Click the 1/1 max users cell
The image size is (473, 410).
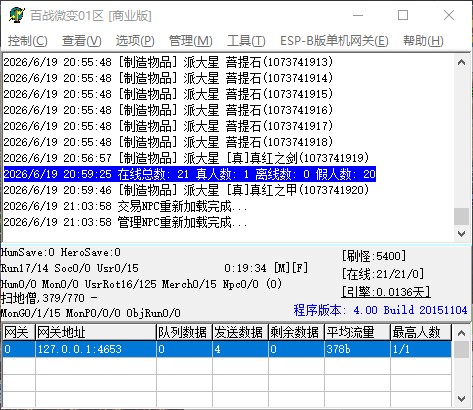click(x=421, y=349)
